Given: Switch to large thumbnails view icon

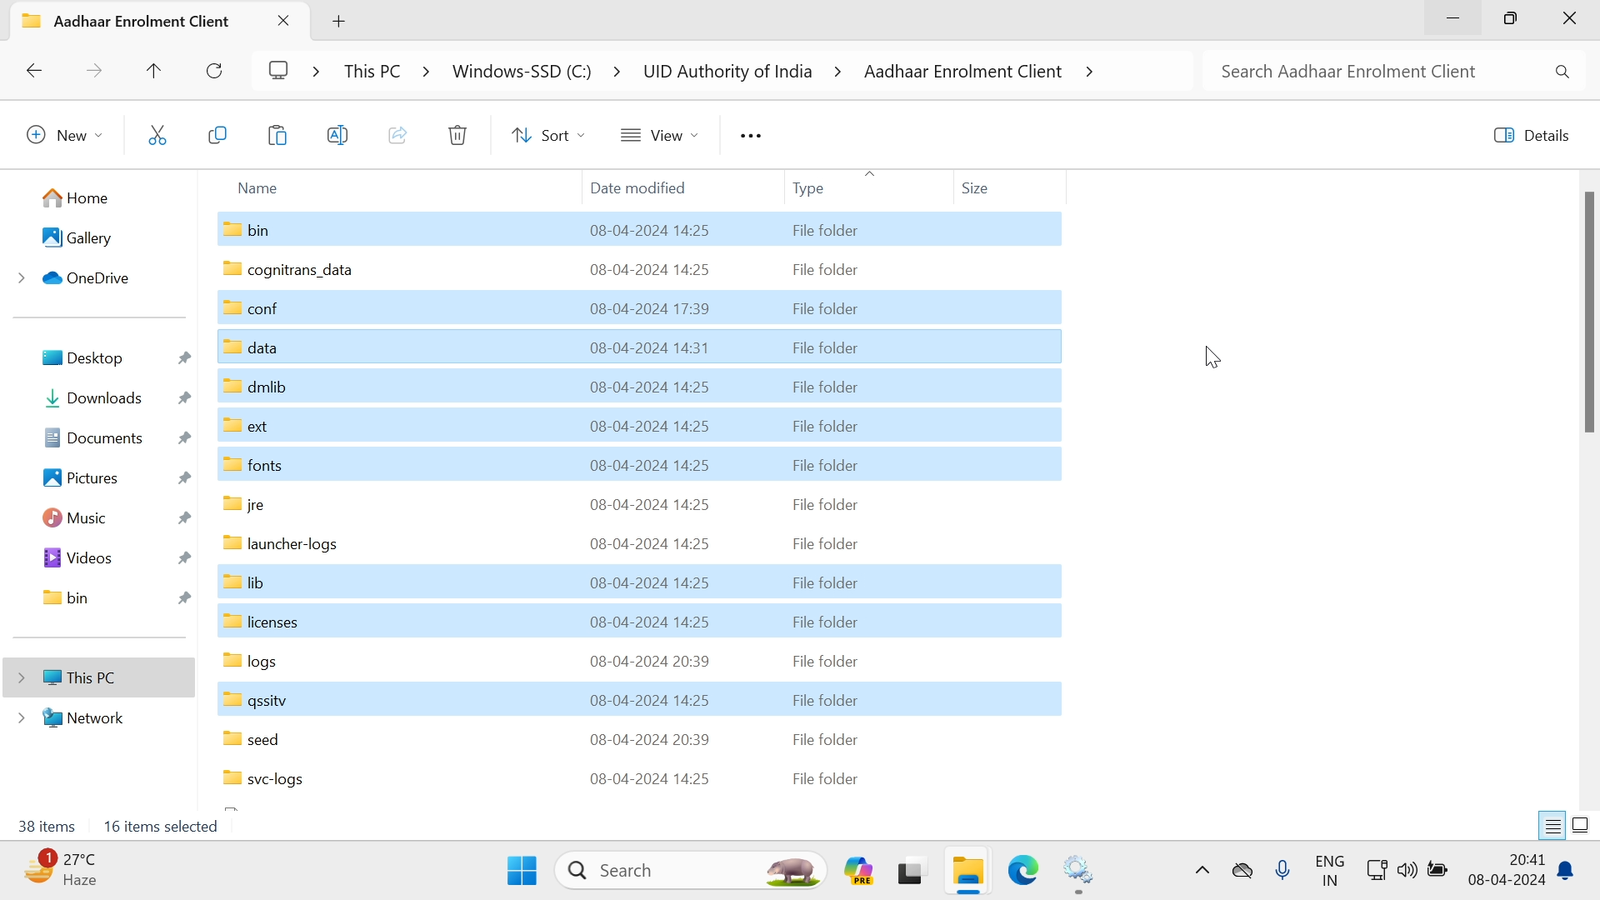Looking at the screenshot, I should pos(1580,826).
